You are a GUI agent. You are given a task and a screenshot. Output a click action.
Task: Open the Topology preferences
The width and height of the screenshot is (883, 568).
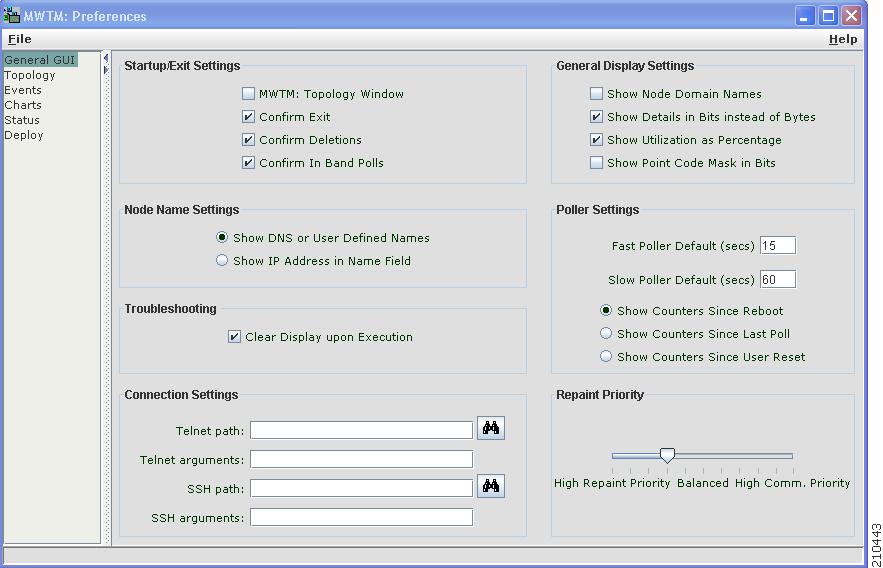[x=30, y=75]
